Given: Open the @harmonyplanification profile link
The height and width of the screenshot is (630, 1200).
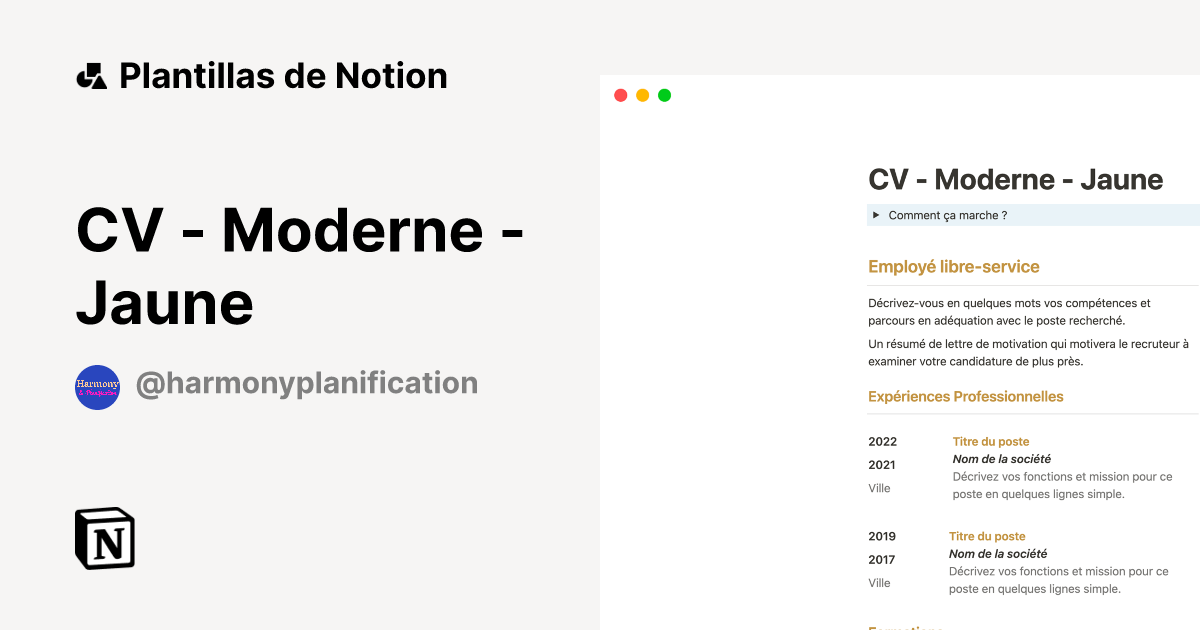Looking at the screenshot, I should pos(308,382).
